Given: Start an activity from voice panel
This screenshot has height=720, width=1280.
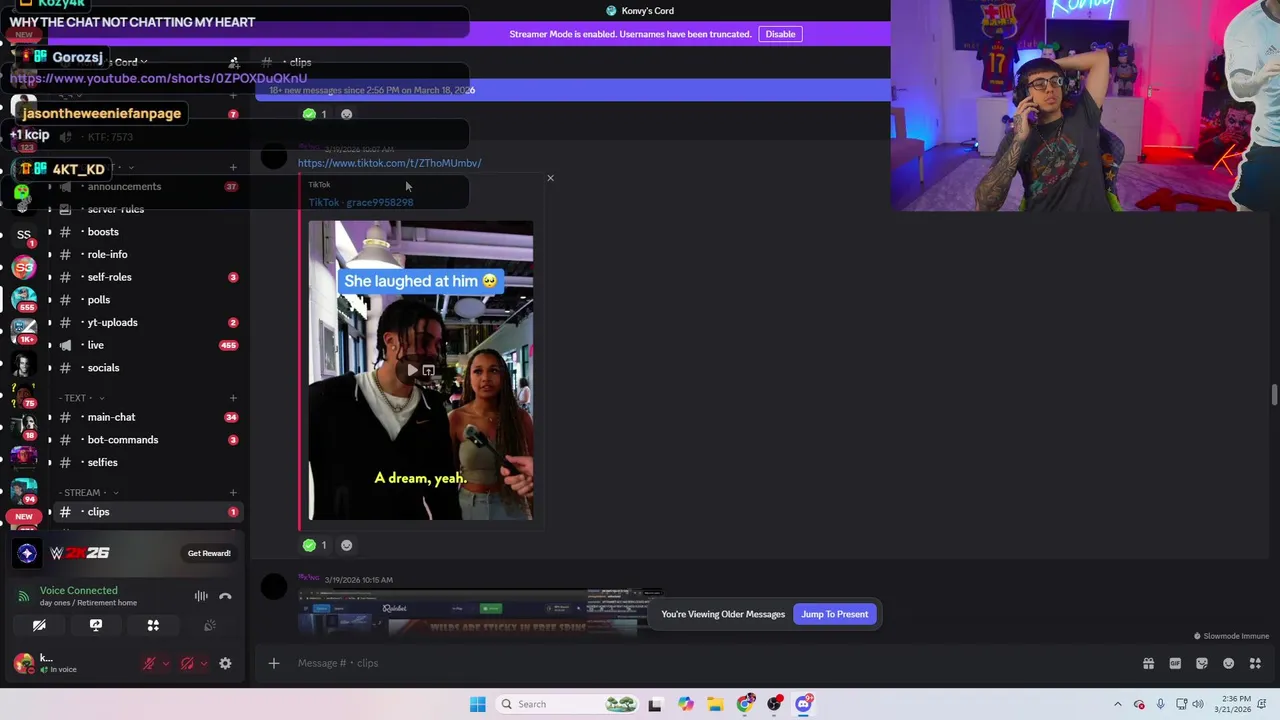Looking at the screenshot, I should click(x=153, y=625).
